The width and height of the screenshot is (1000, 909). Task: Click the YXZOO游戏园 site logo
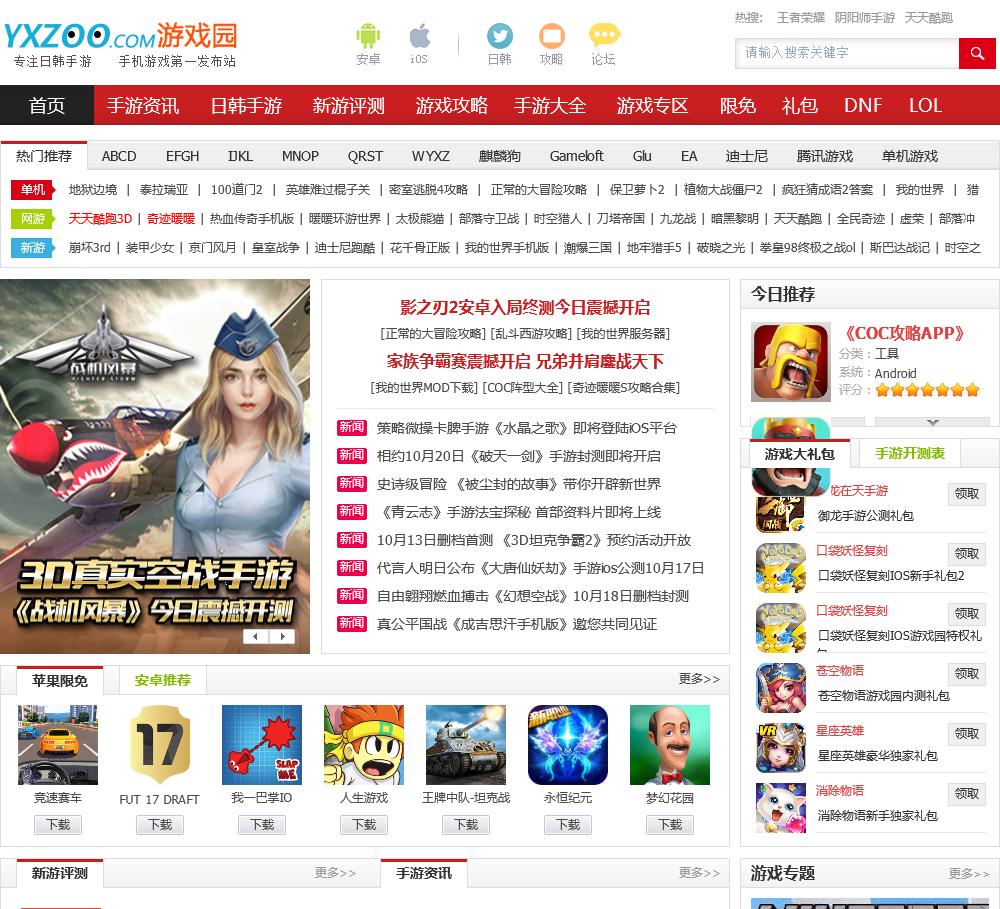click(121, 43)
